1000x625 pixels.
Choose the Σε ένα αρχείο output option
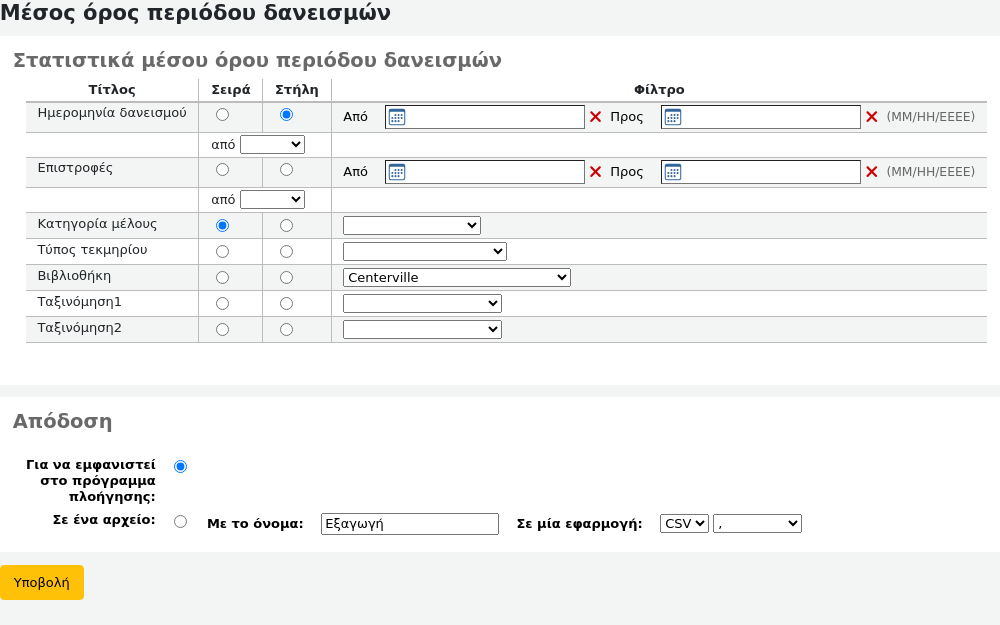coord(180,521)
